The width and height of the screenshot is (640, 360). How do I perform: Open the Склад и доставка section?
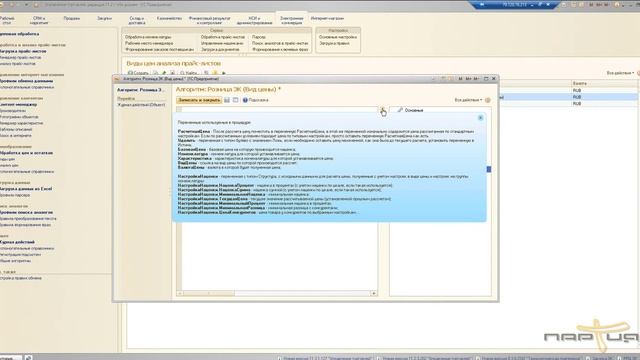[x=137, y=20]
